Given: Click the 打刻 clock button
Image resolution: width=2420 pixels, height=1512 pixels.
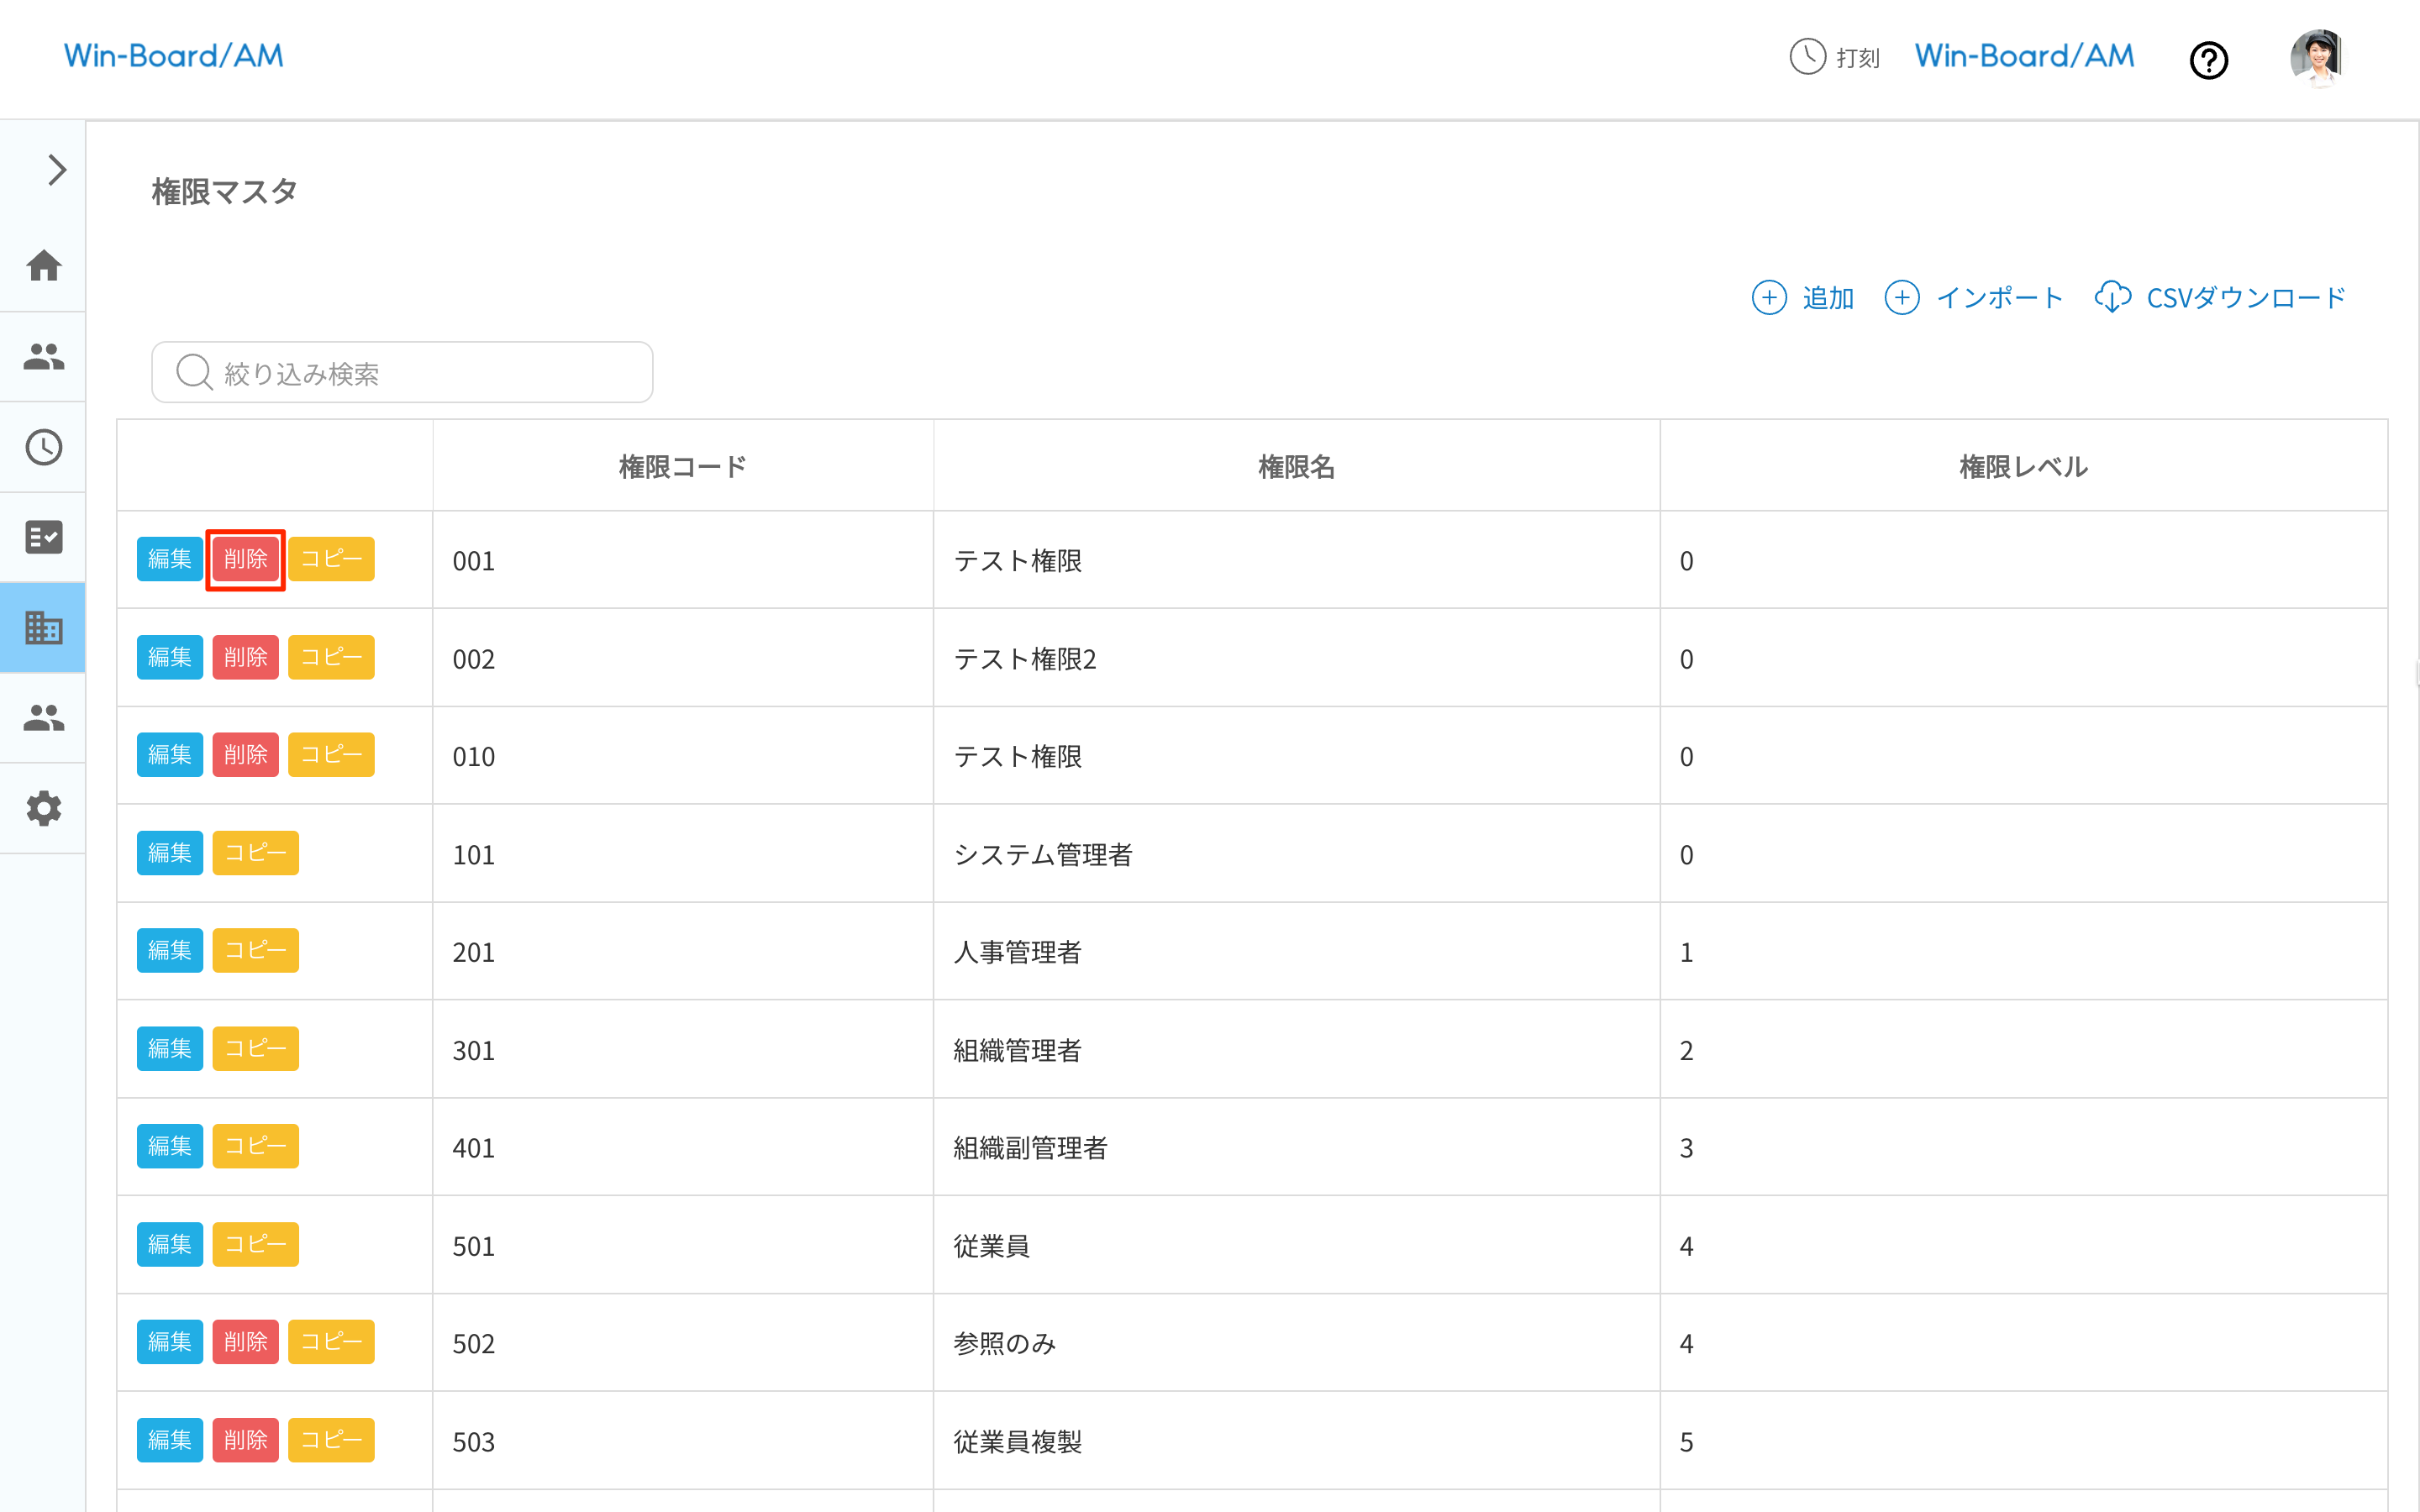Looking at the screenshot, I should 1834,57.
